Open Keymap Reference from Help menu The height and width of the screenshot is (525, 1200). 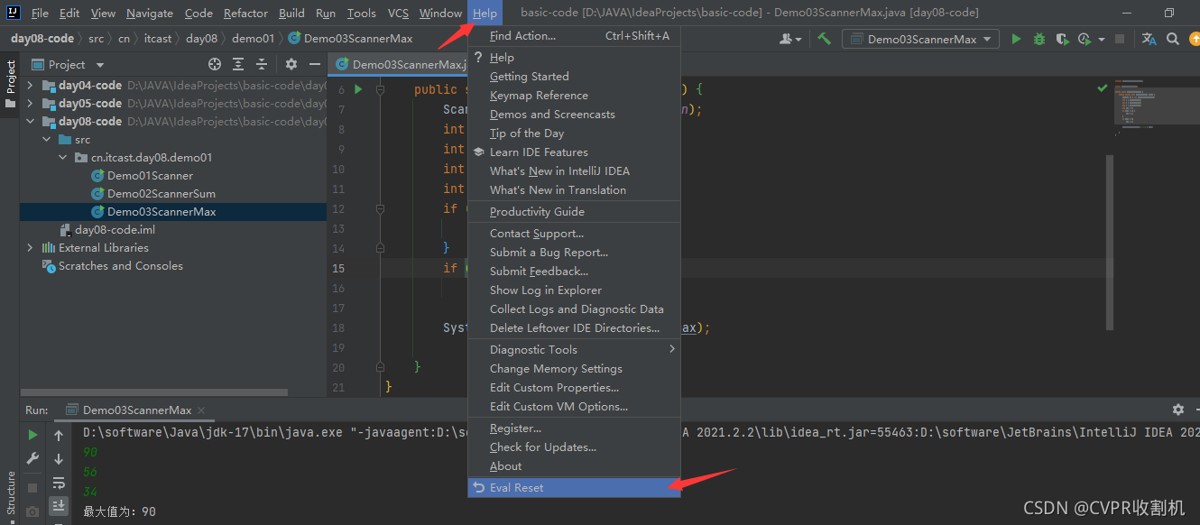[x=574, y=96]
